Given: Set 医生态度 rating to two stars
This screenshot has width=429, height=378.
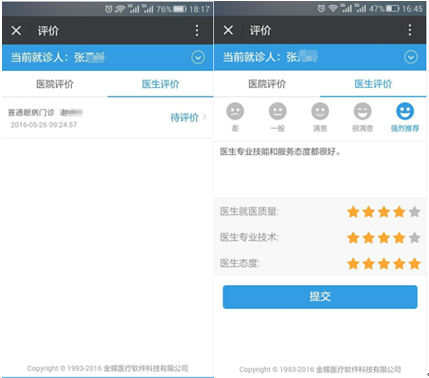Looking at the screenshot, I should point(368,264).
